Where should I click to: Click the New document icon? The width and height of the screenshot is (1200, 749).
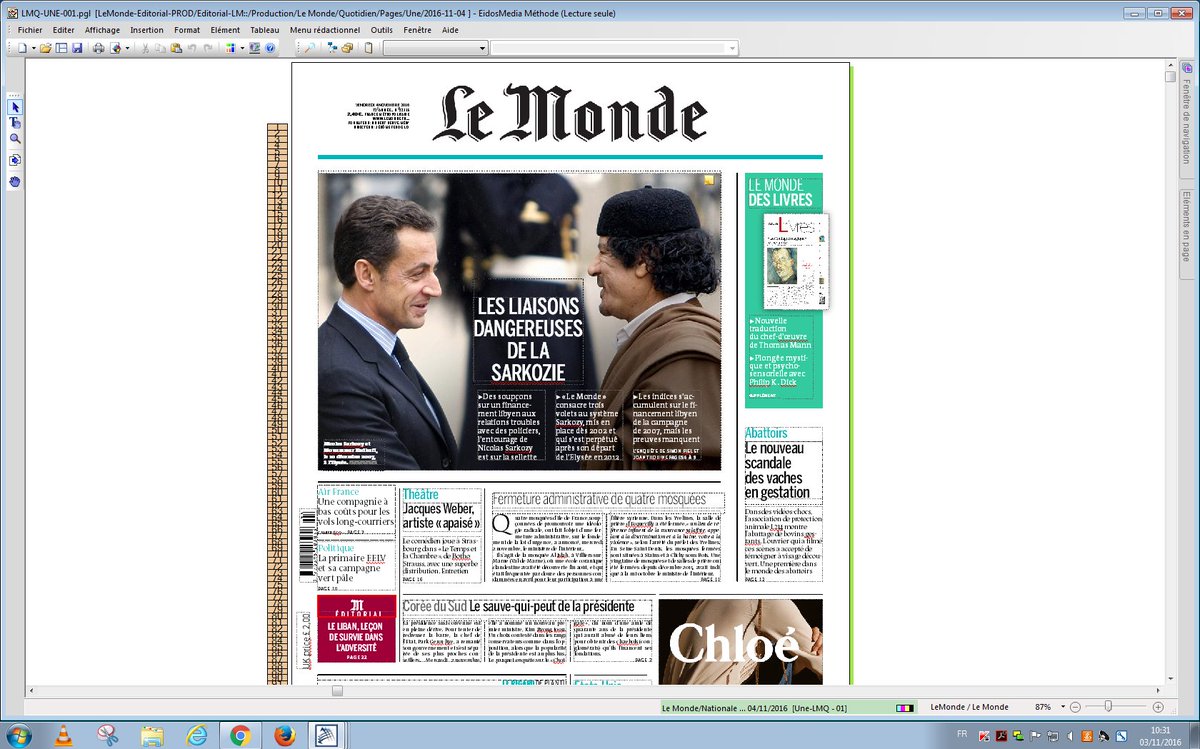click(22, 48)
